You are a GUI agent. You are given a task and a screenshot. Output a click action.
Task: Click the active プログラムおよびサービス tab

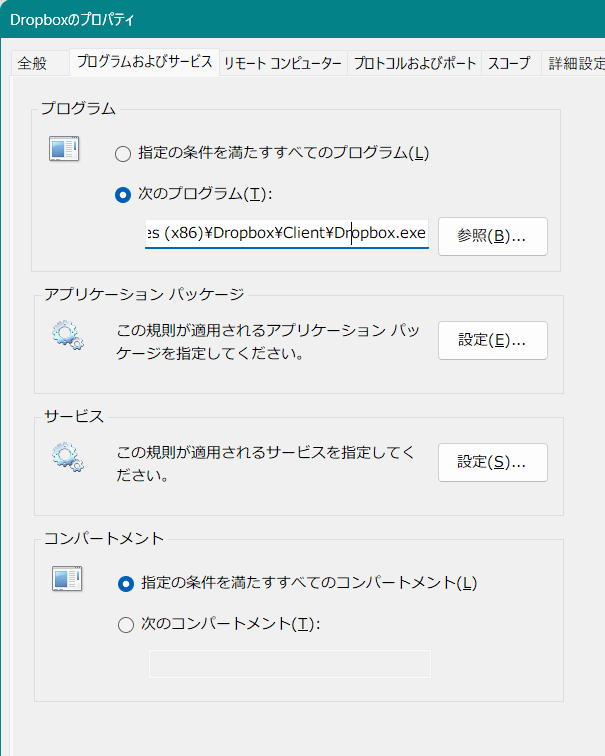tap(145, 62)
